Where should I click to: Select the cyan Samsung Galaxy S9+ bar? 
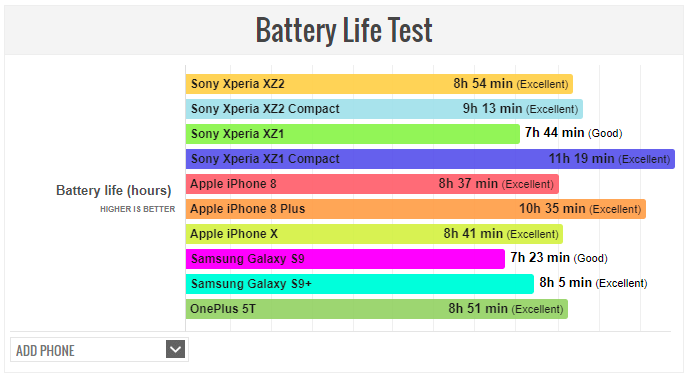point(360,284)
